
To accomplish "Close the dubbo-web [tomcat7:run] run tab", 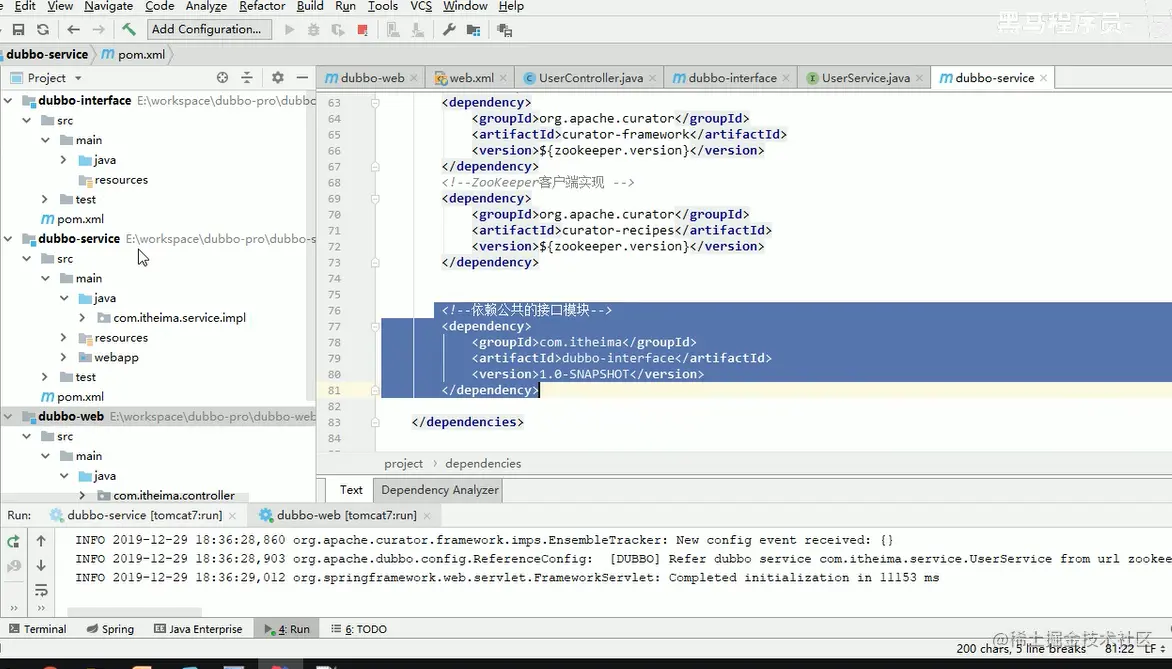I will coord(427,516).
